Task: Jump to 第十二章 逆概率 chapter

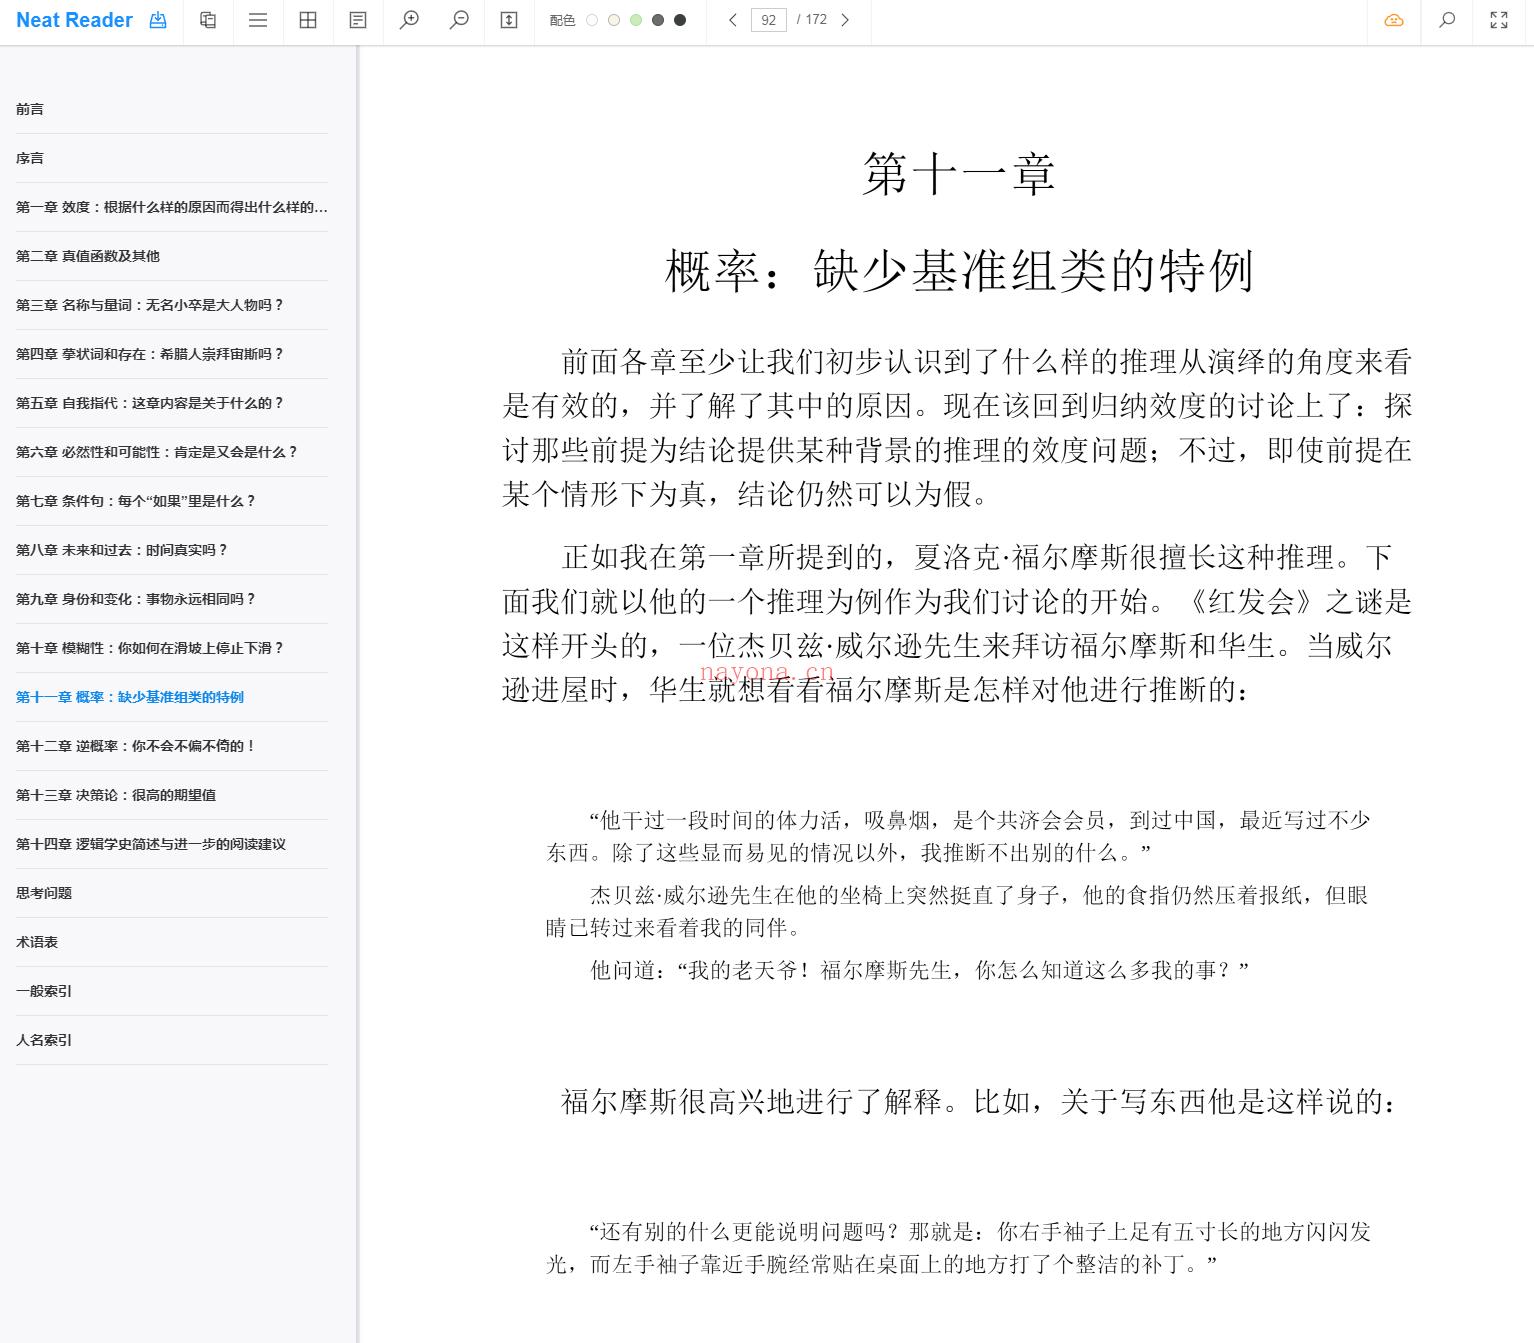Action: click(x=171, y=746)
